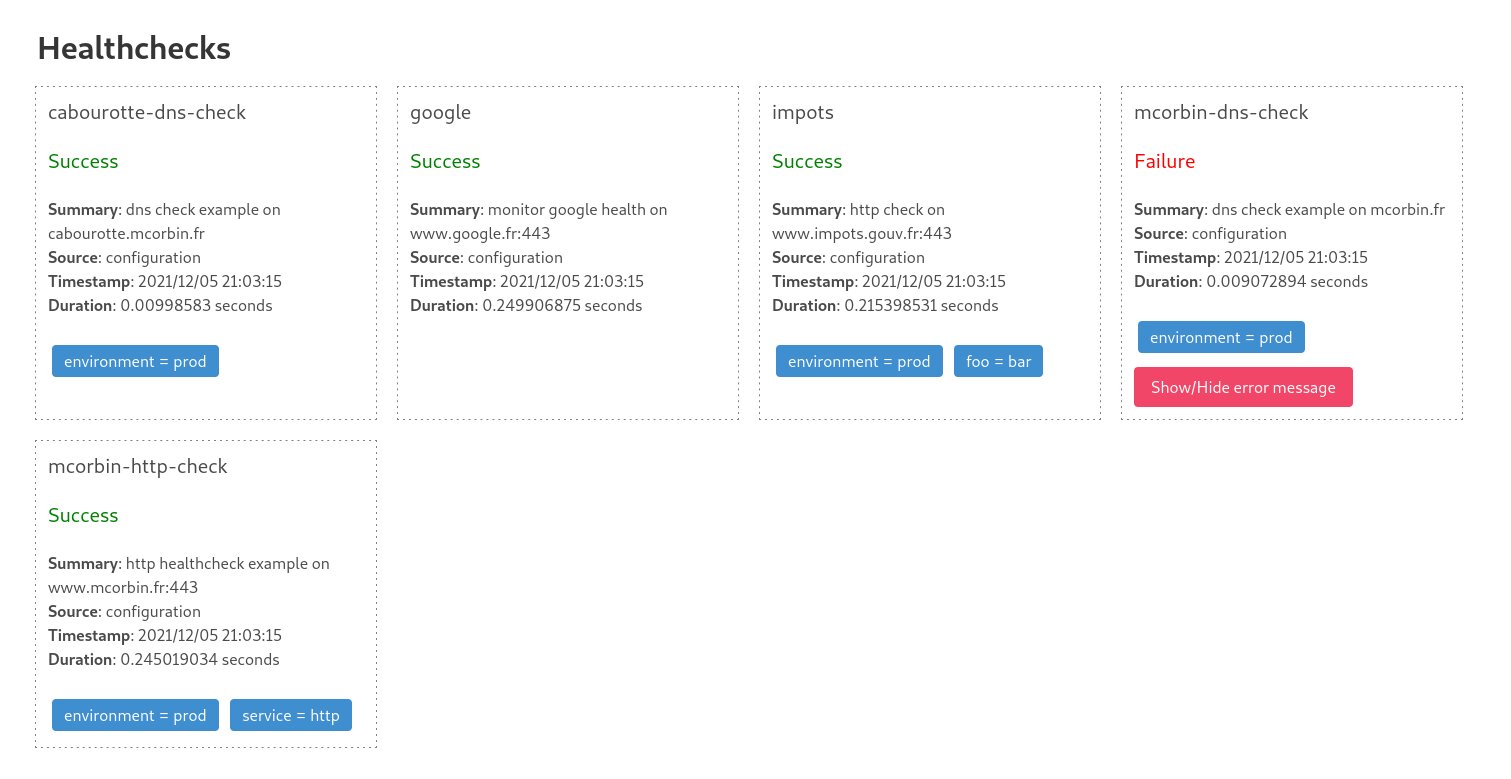The height and width of the screenshot is (779, 1511).
Task: Click summary text 'cabourotte.mcorbin.fr'
Action: tap(126, 233)
